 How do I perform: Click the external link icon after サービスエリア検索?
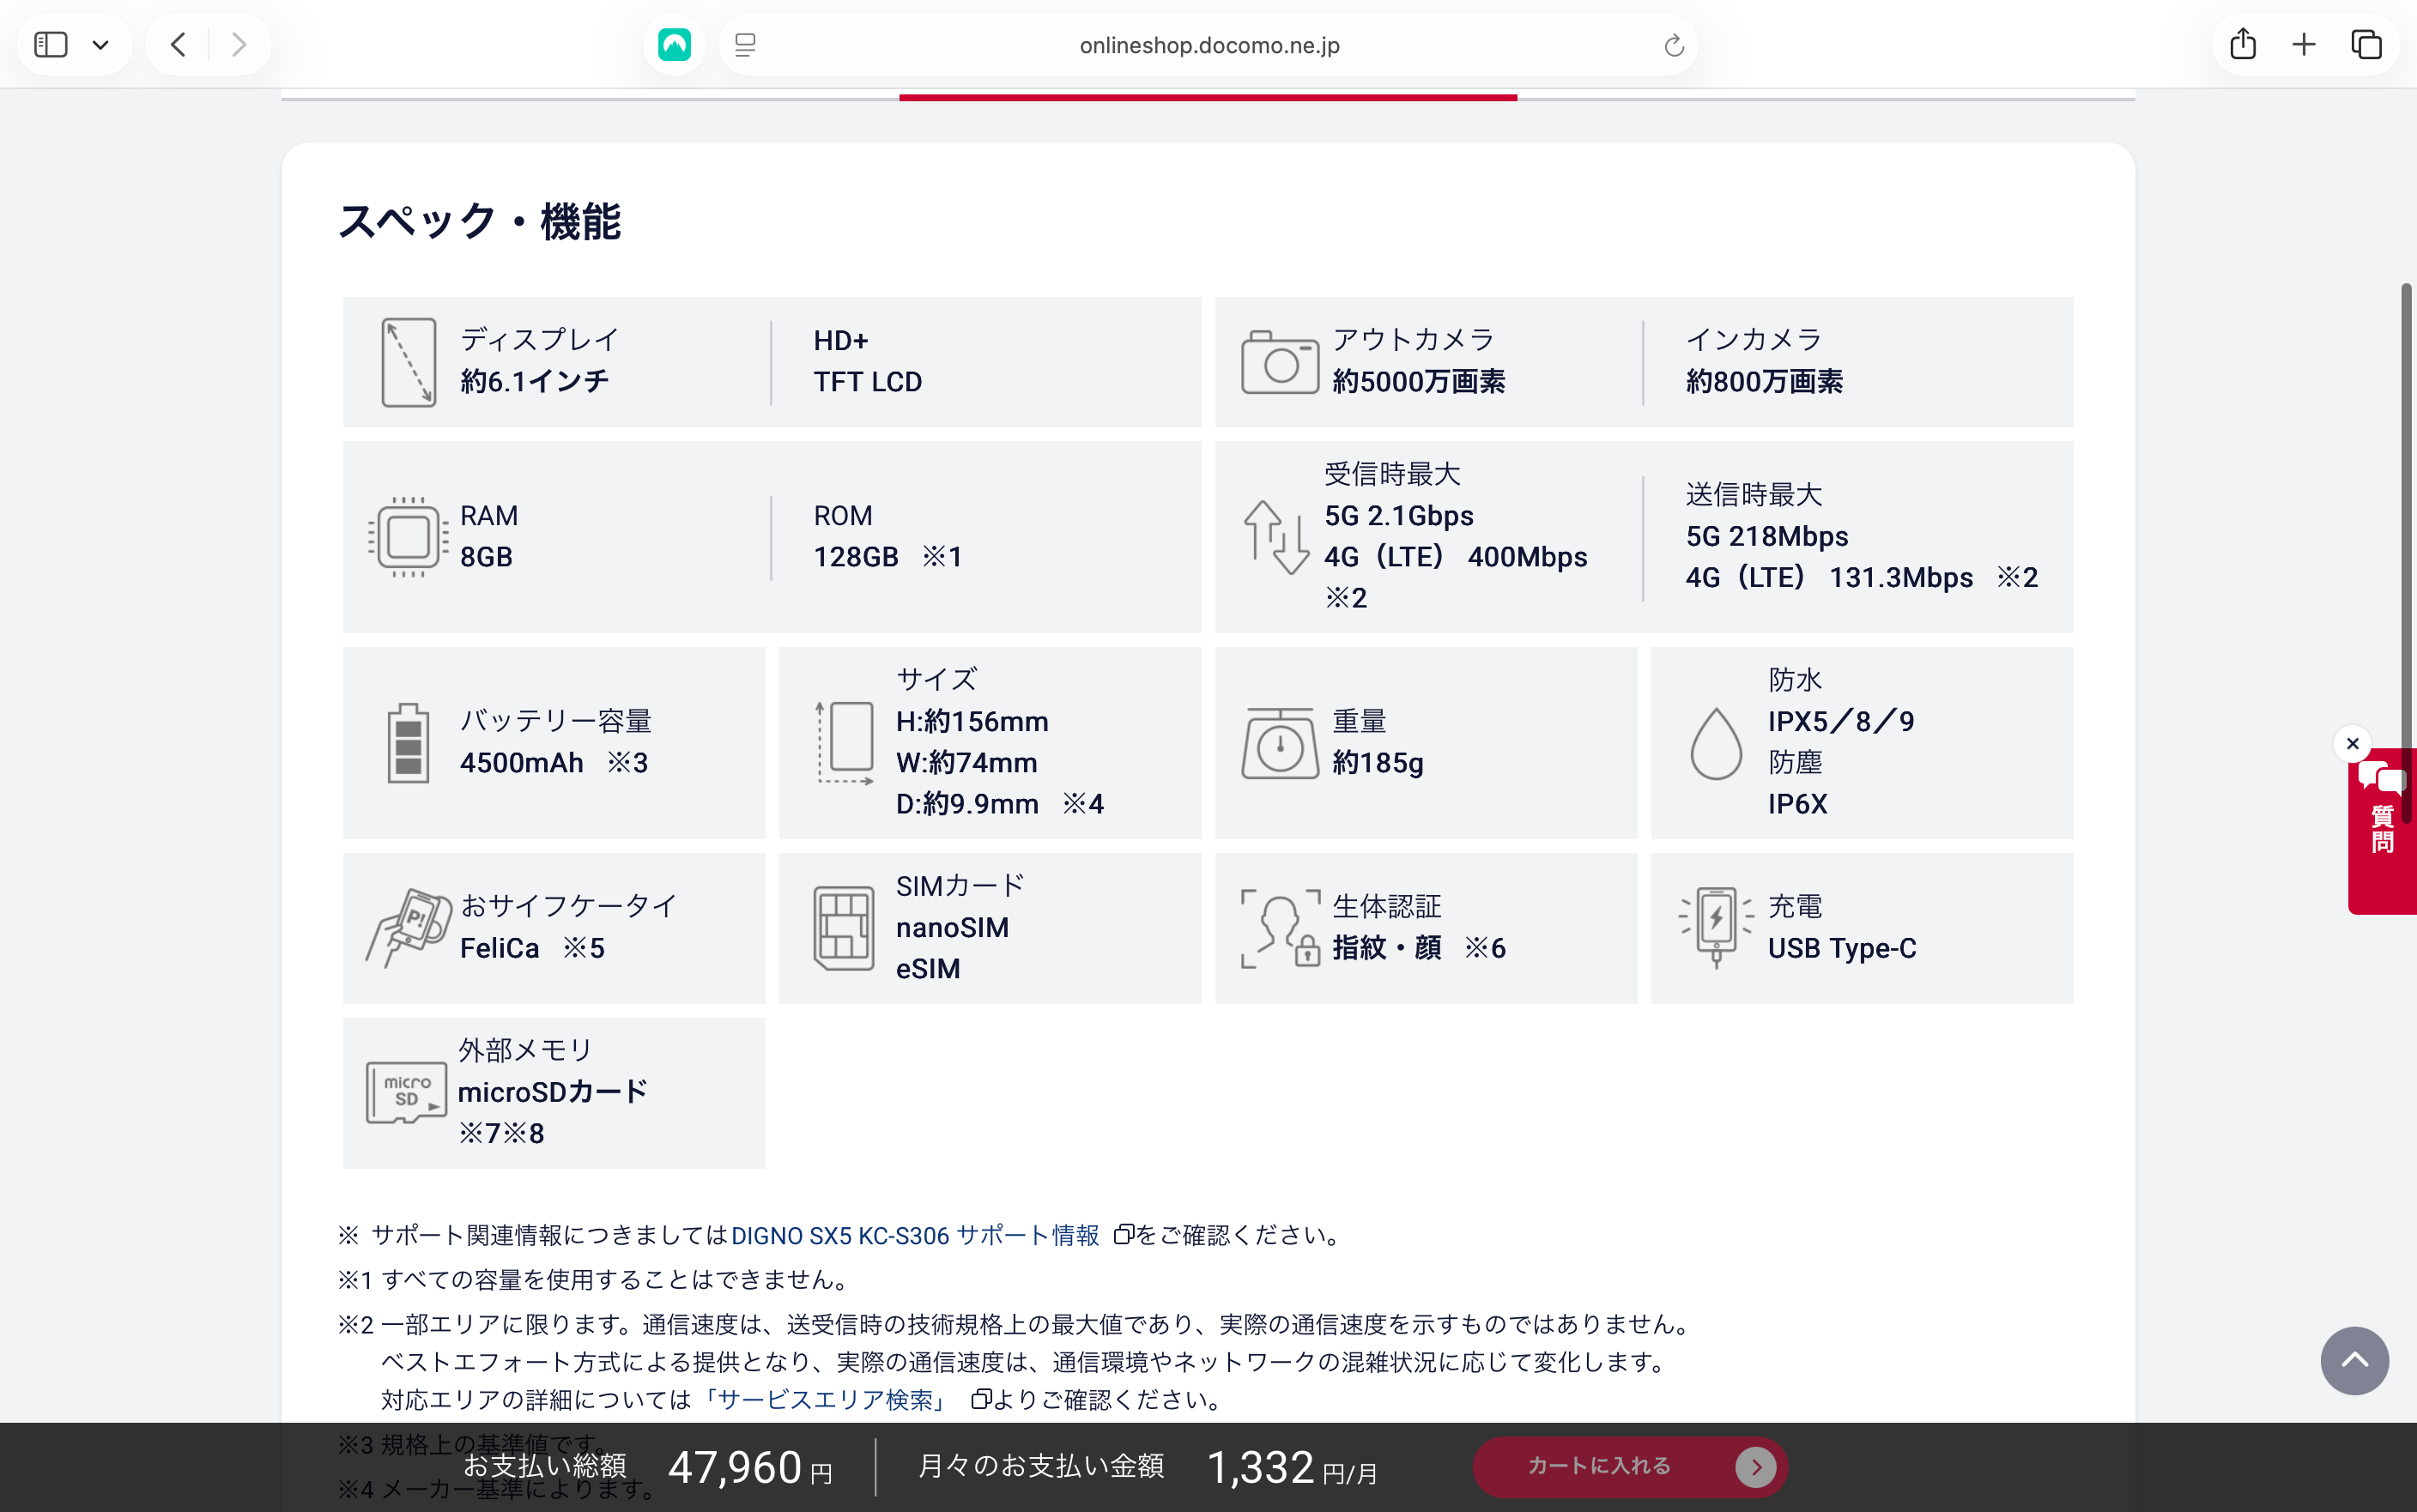click(980, 1399)
